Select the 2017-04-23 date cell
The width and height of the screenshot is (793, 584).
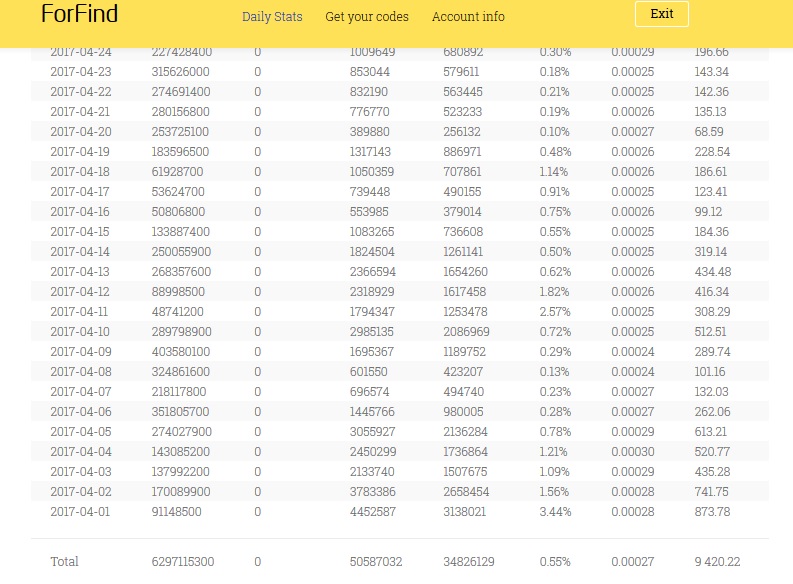click(x=81, y=72)
